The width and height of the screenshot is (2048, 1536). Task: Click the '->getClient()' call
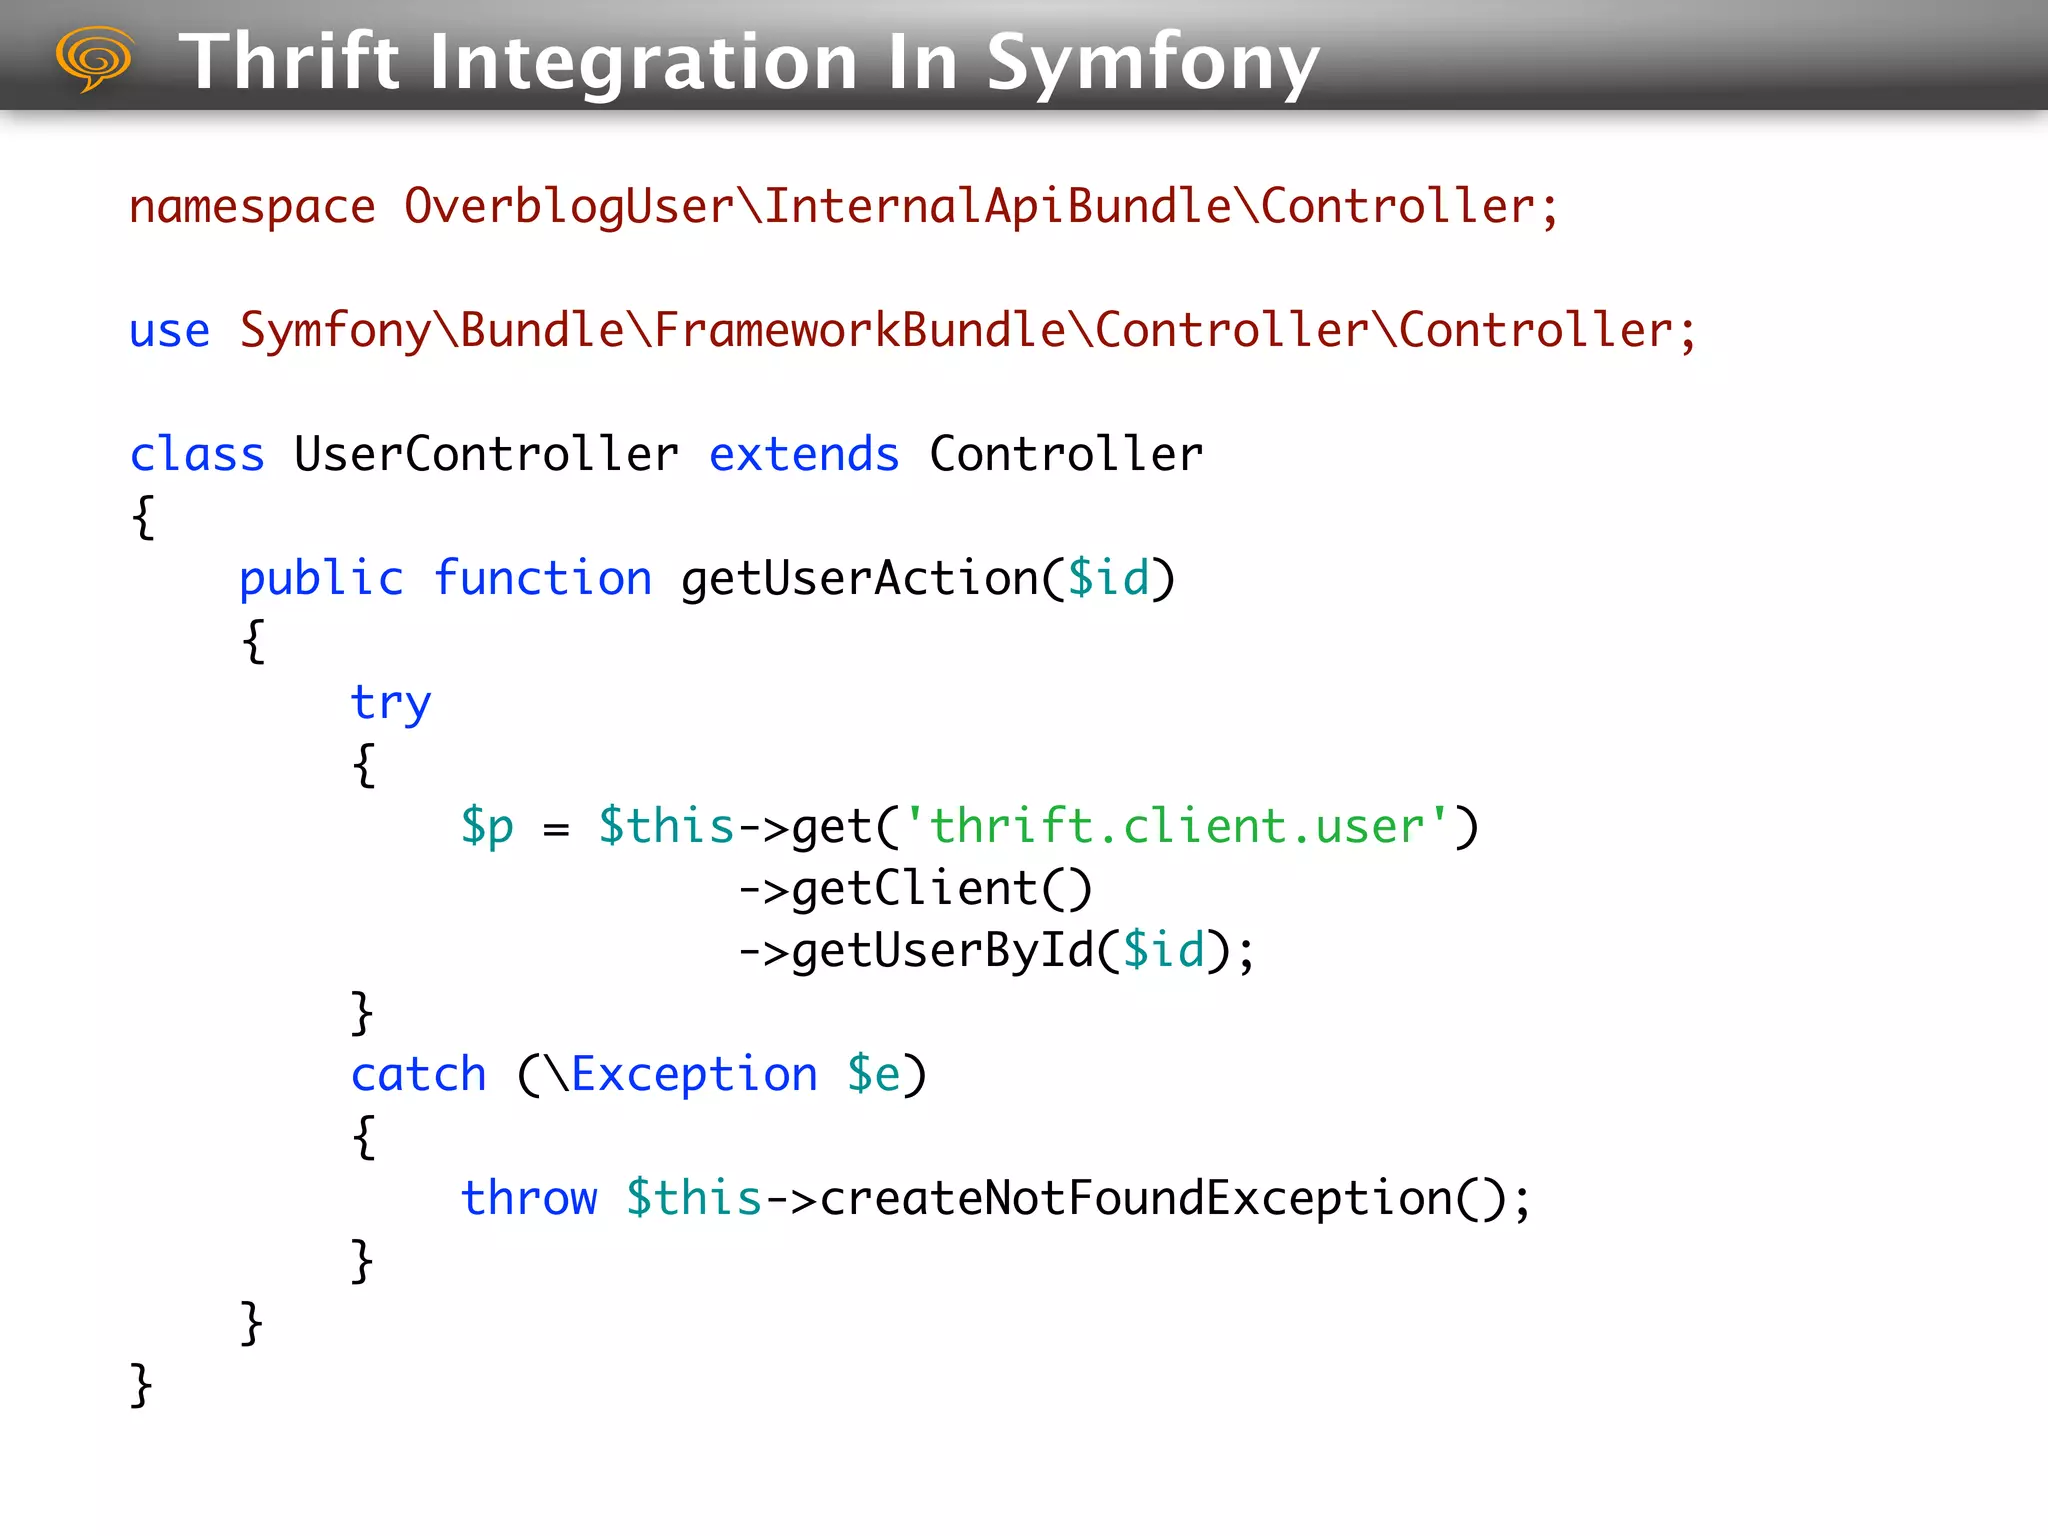(x=915, y=889)
